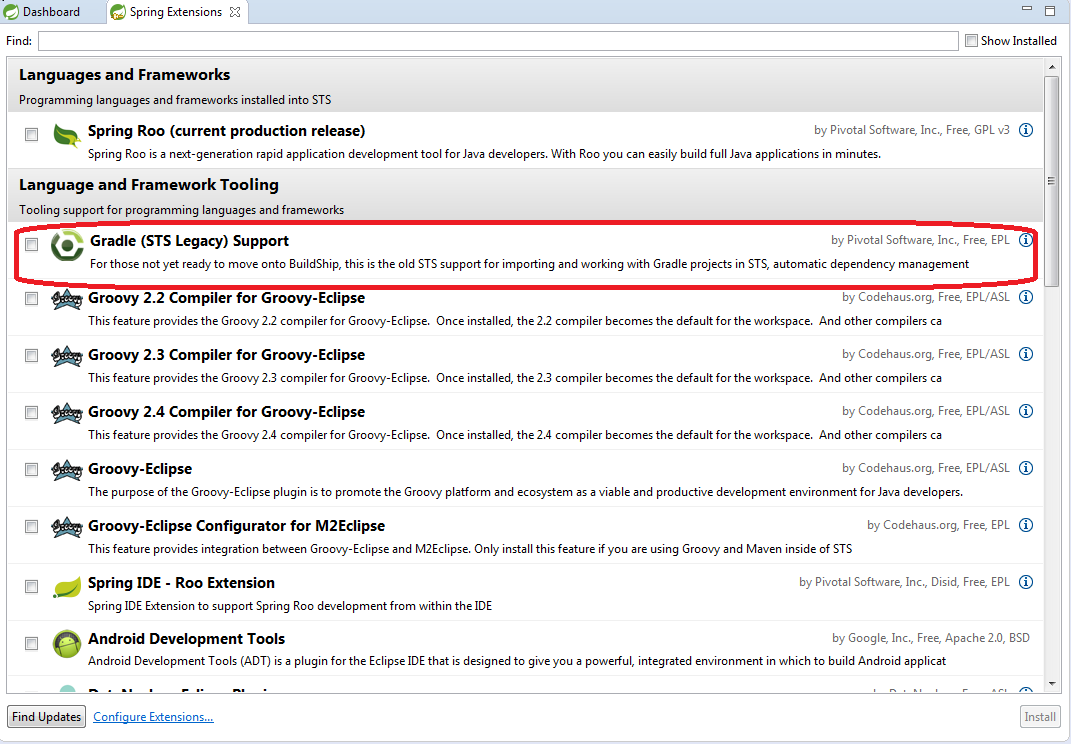1071x744 pixels.
Task: Select the Android Development Tools title
Action: coord(186,639)
